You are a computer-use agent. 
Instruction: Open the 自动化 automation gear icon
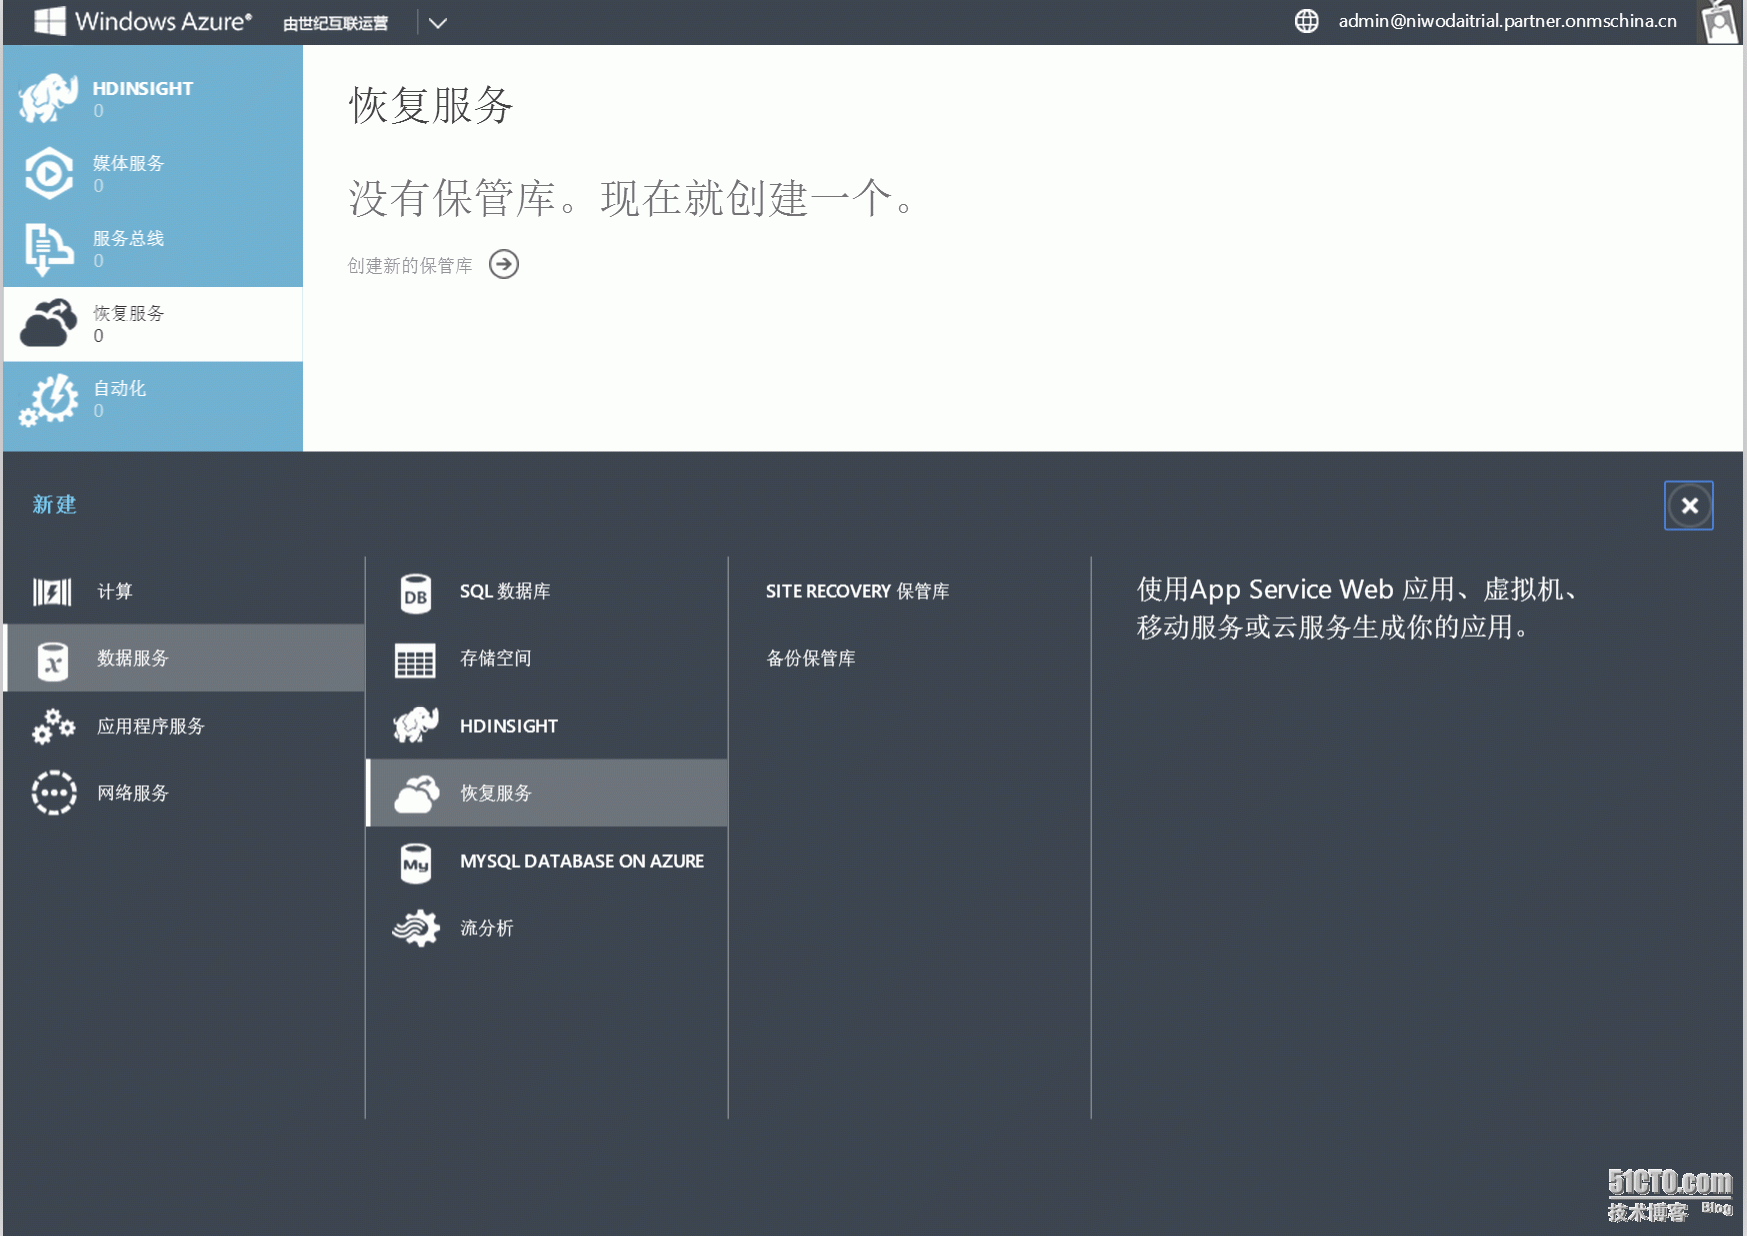[49, 399]
